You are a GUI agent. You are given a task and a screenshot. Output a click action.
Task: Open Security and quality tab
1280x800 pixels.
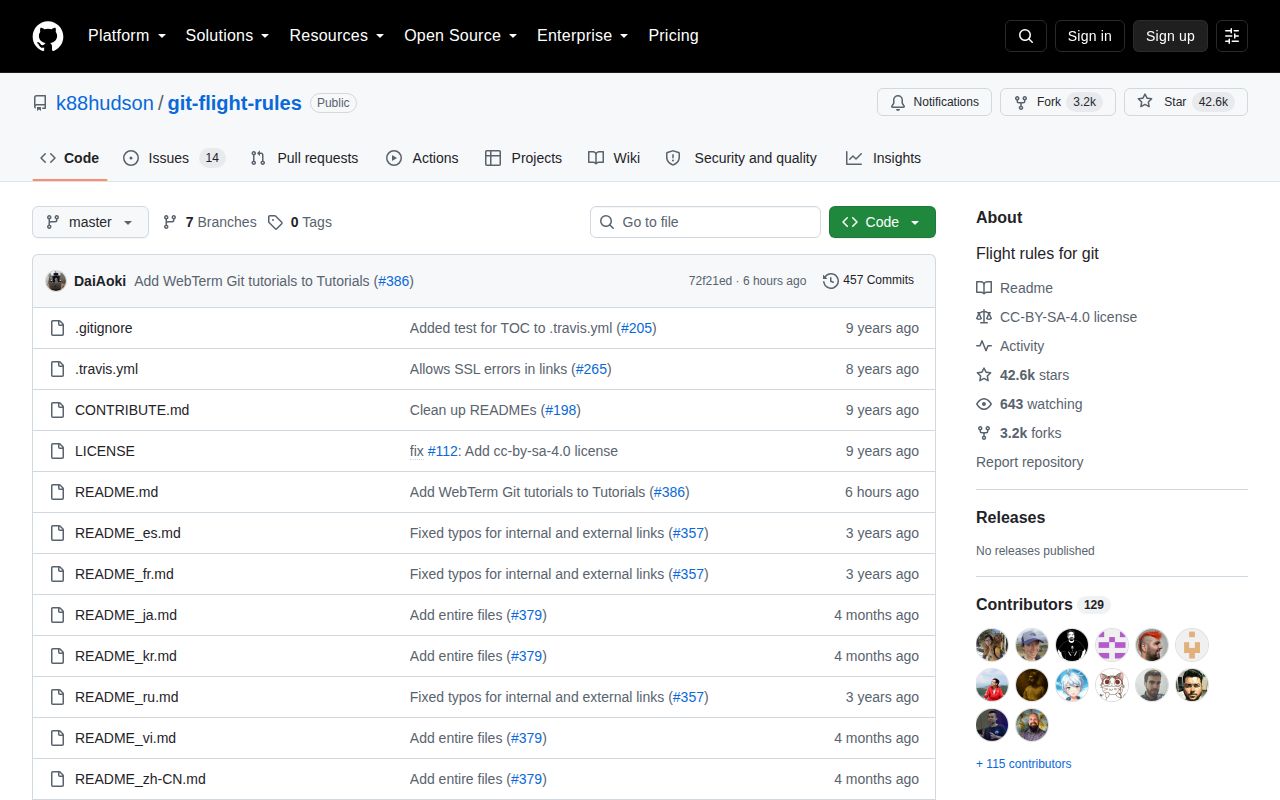(x=741, y=158)
